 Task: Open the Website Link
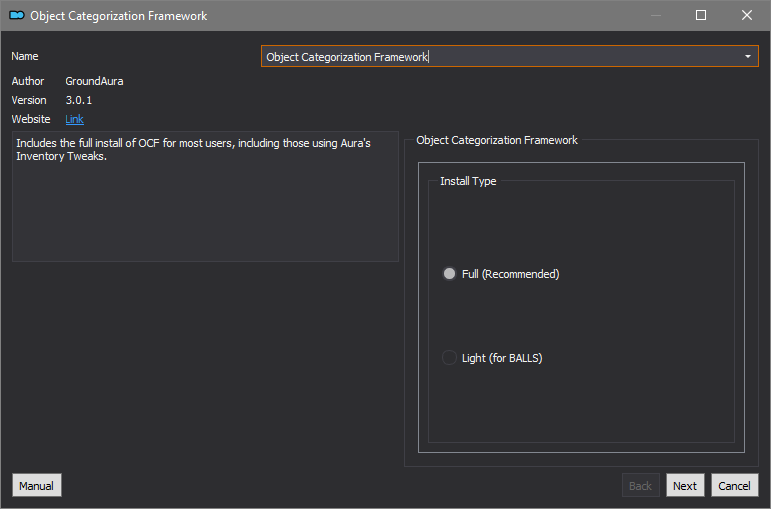(x=74, y=119)
